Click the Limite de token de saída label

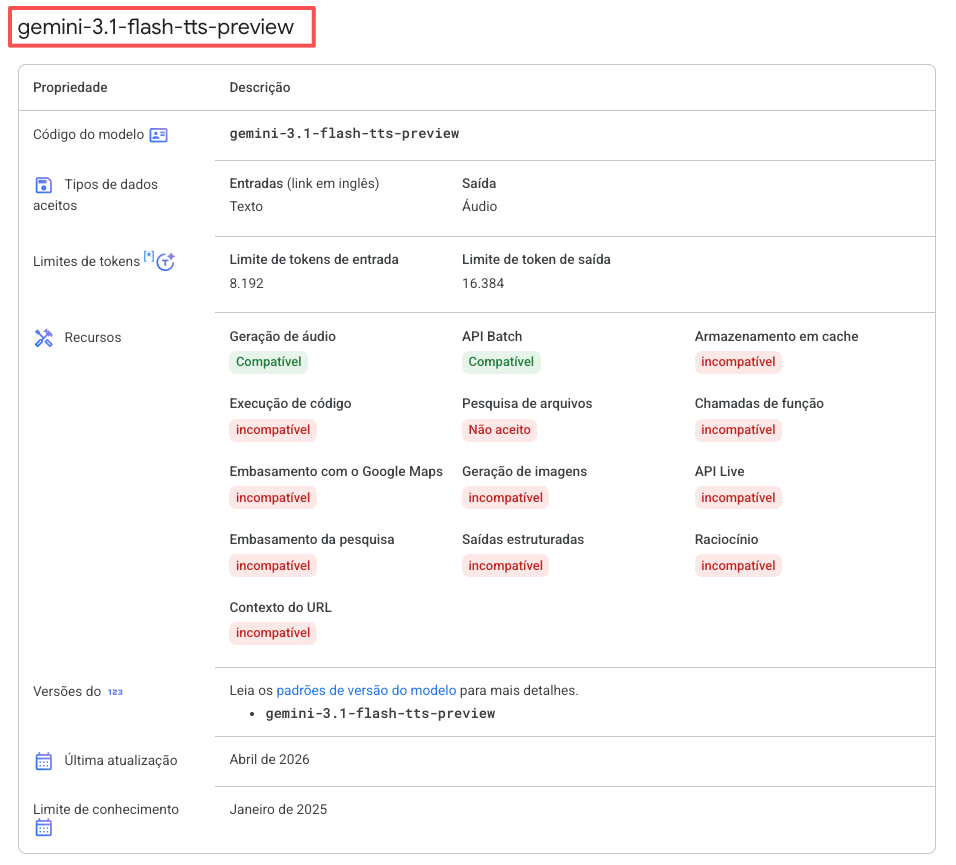point(537,260)
